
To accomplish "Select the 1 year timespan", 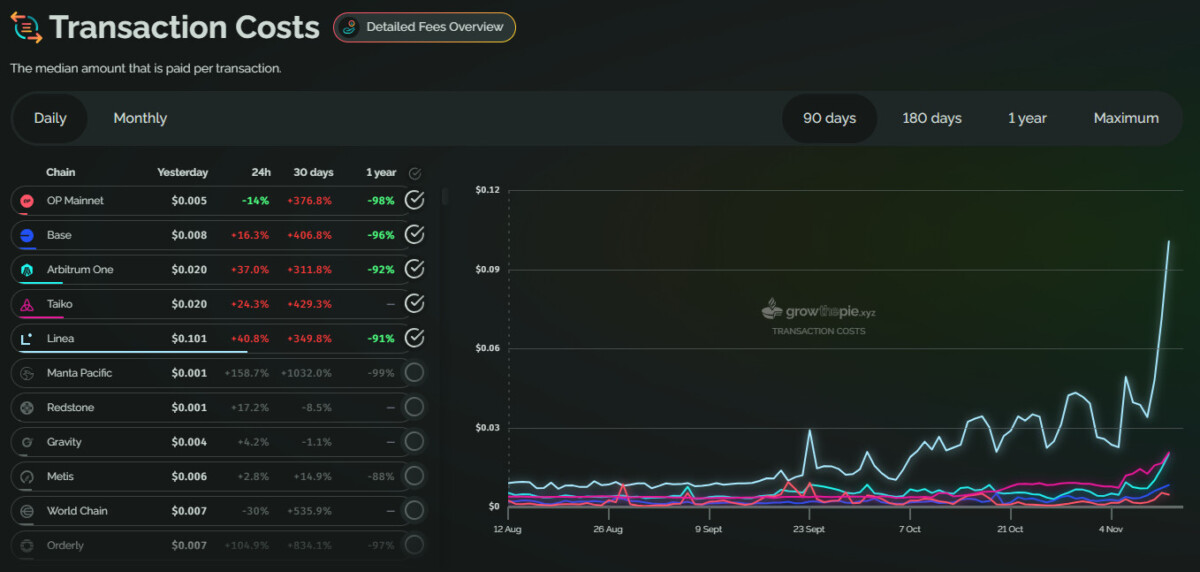I will point(1027,118).
